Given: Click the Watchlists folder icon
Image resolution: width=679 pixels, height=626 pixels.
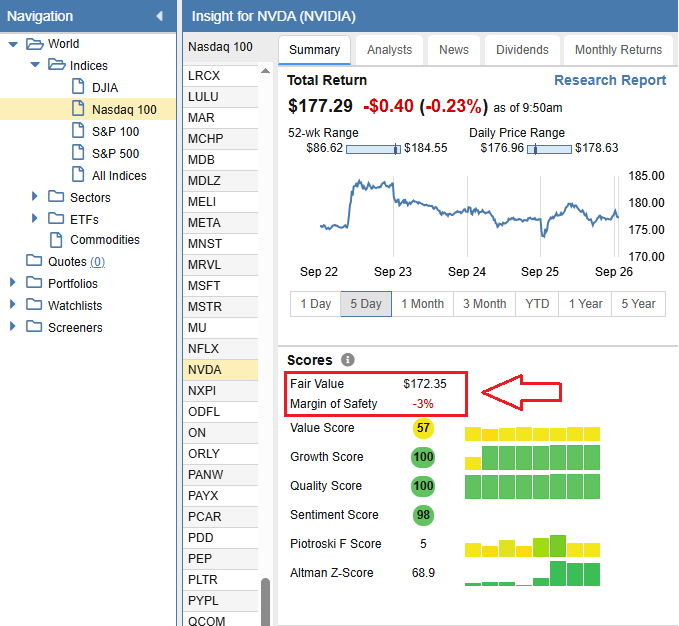Looking at the screenshot, I should click(x=34, y=306).
